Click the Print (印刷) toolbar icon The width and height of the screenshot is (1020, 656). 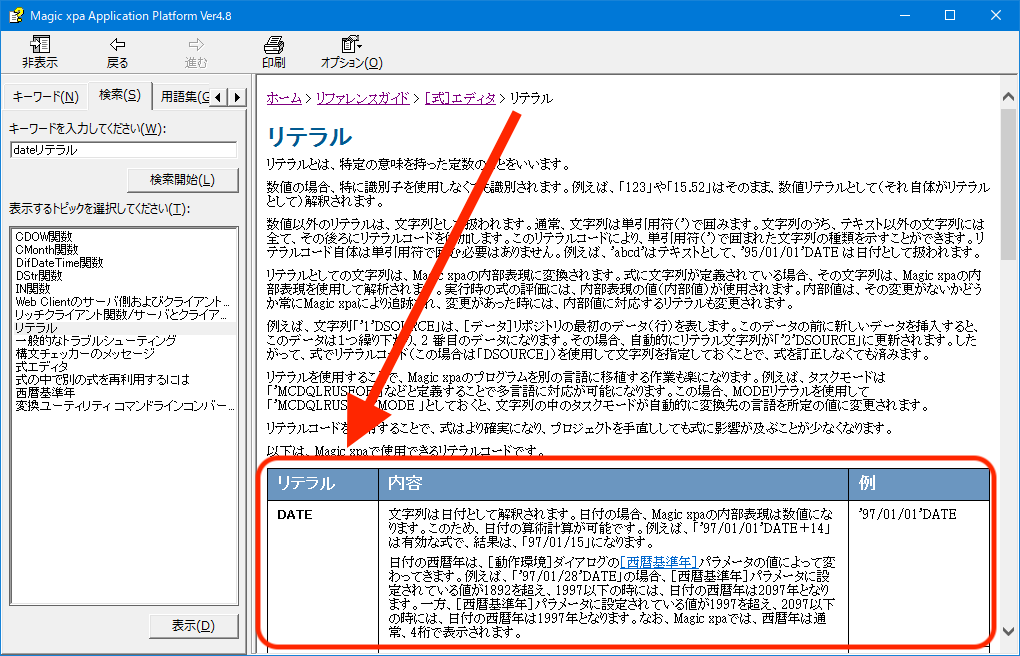(x=273, y=45)
